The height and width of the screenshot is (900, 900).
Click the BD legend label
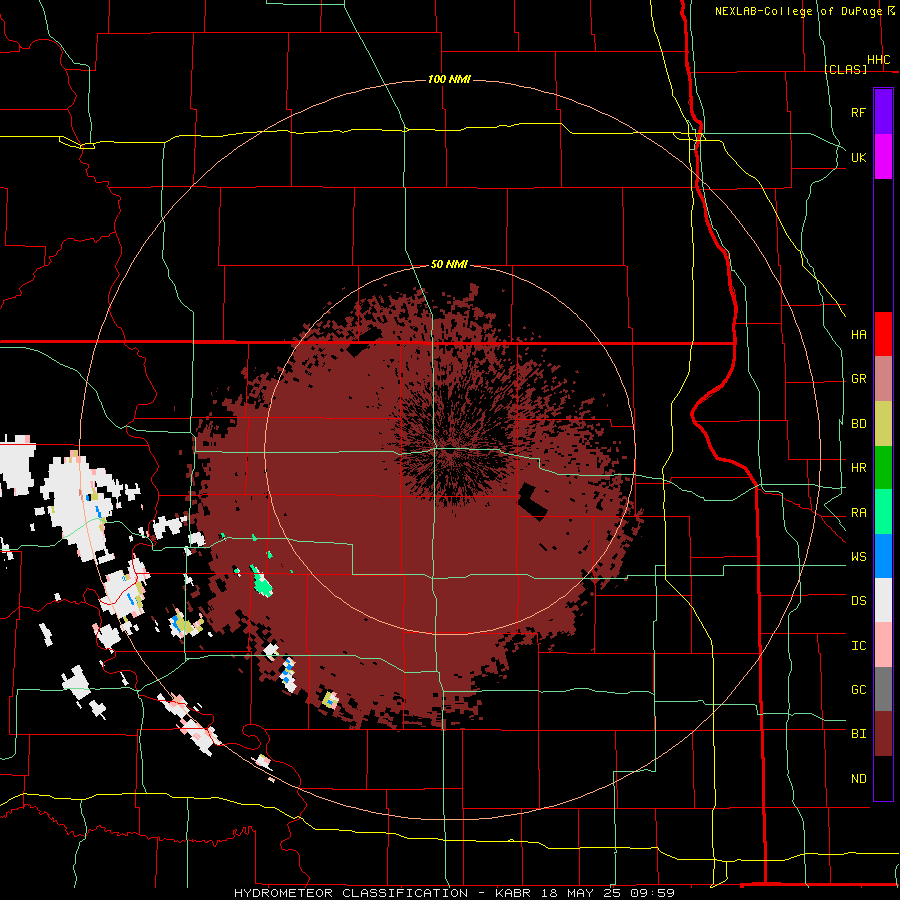click(858, 424)
